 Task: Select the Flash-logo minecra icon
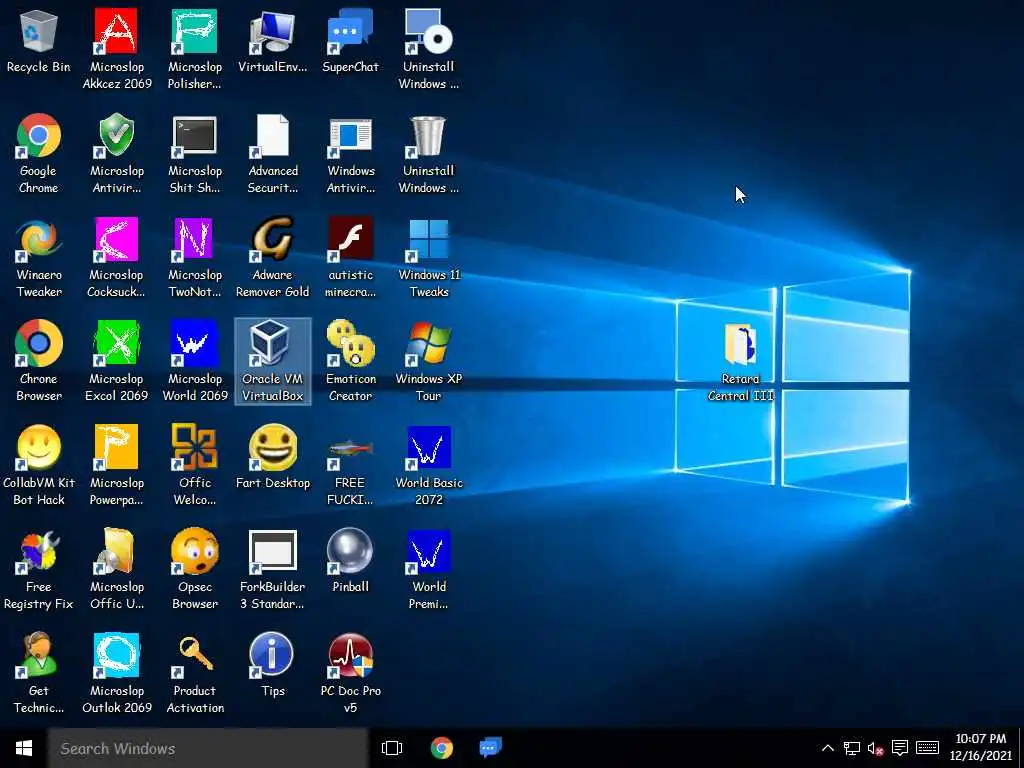coord(350,240)
